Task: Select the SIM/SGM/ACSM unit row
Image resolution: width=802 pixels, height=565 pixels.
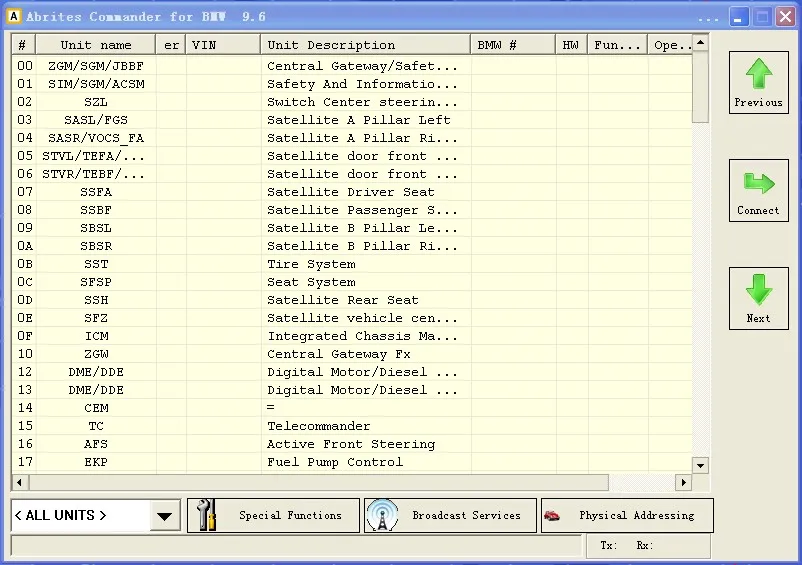Action: pos(352,84)
